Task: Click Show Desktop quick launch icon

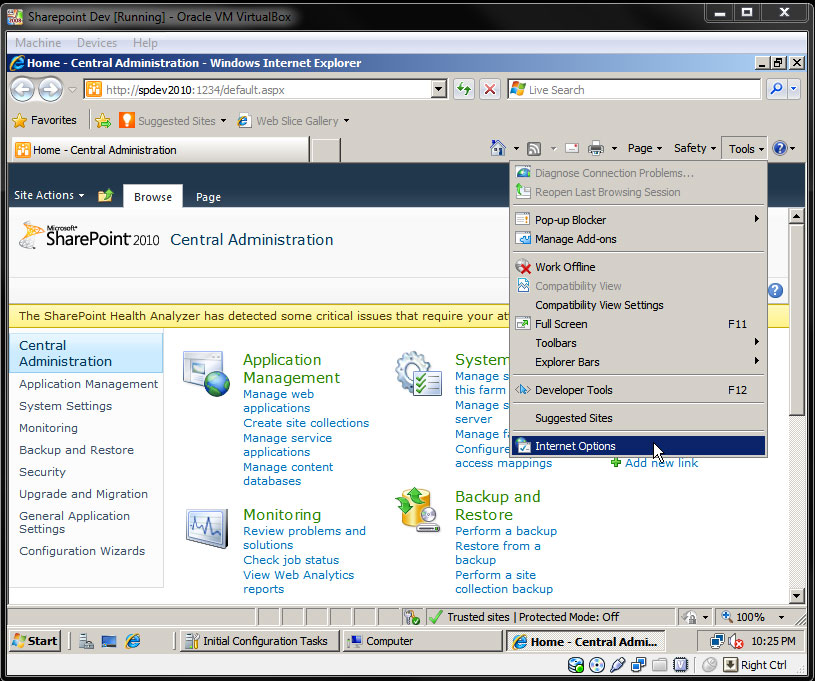Action: pos(109,641)
